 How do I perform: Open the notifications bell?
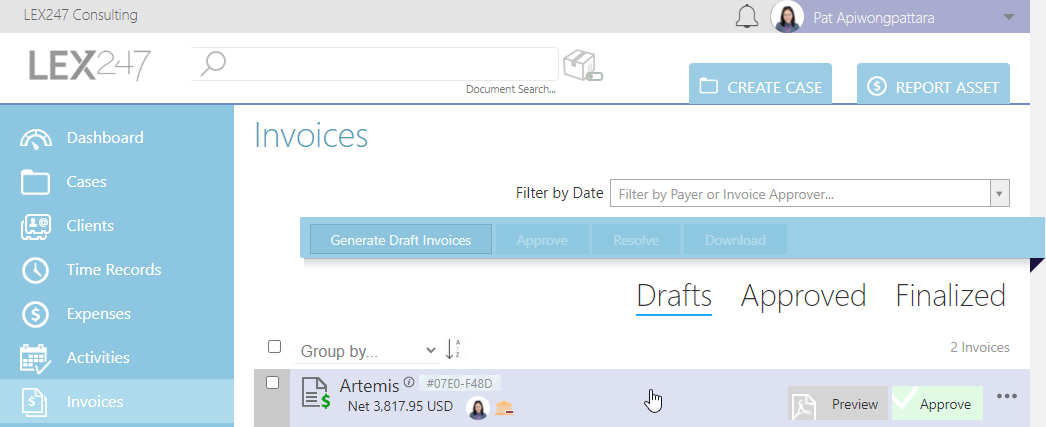click(x=747, y=17)
